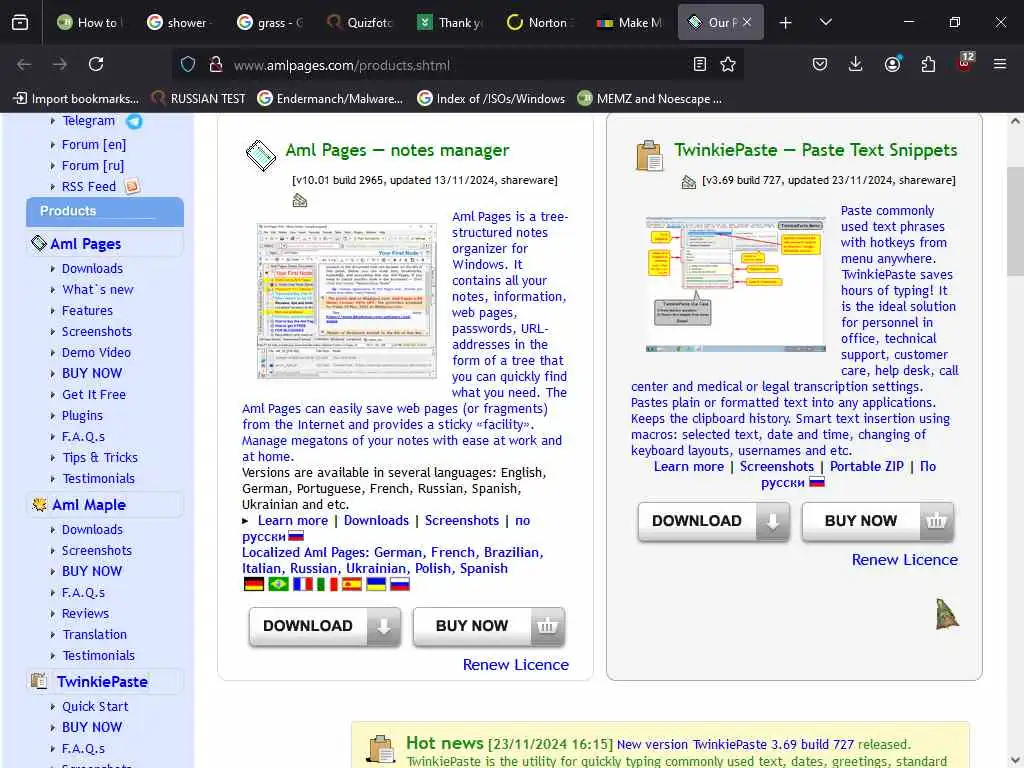Screen dimensions: 1024x768
Task: Click the Firefox recent tabs view icon
Action: tap(20, 22)
